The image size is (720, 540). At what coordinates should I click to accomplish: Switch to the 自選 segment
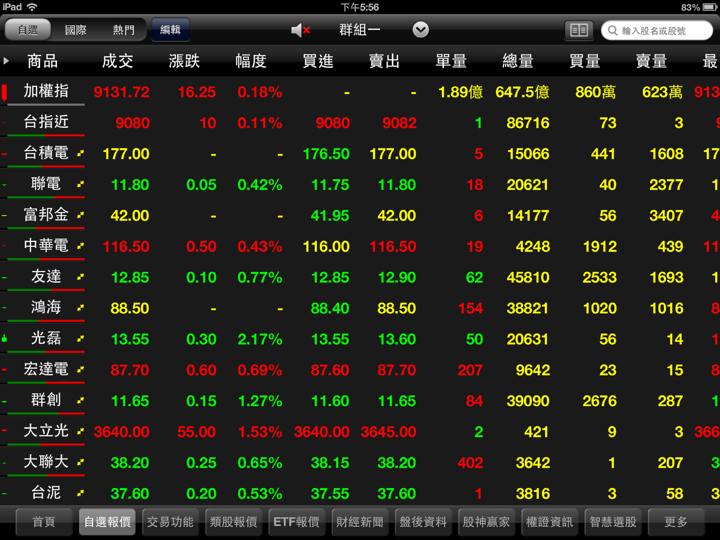click(x=27, y=31)
